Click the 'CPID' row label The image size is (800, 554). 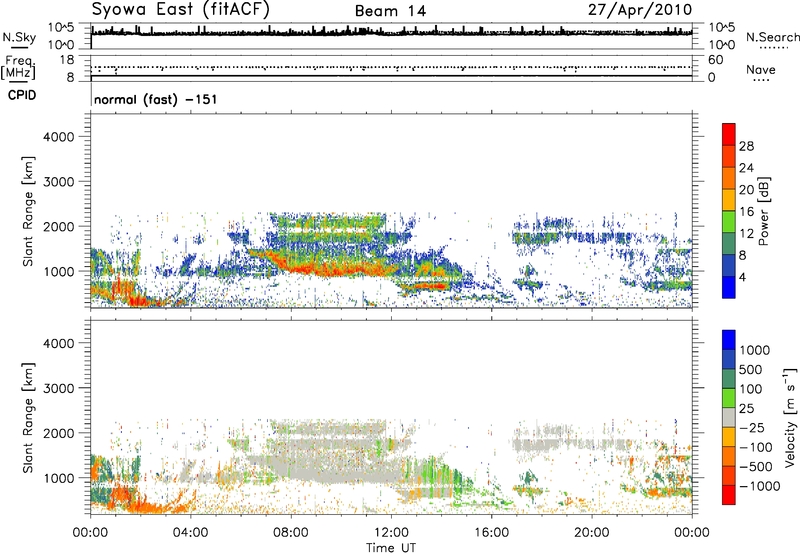22,95
